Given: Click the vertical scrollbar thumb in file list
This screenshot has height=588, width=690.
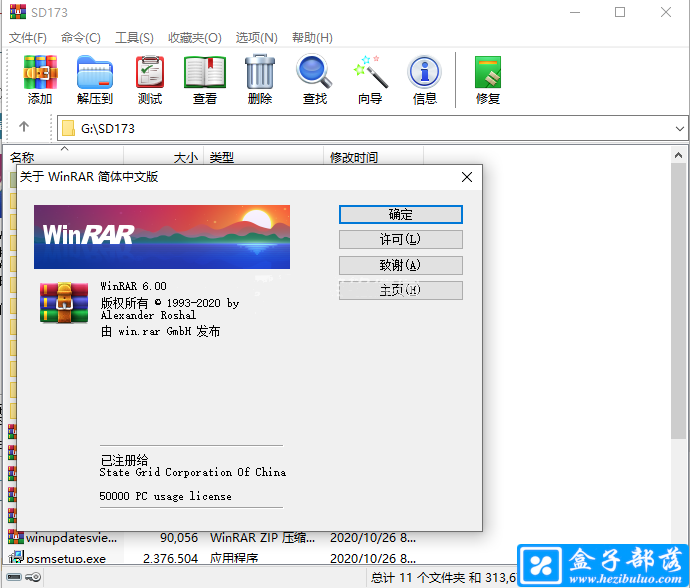Looking at the screenshot, I should pyautogui.click(x=678, y=301).
